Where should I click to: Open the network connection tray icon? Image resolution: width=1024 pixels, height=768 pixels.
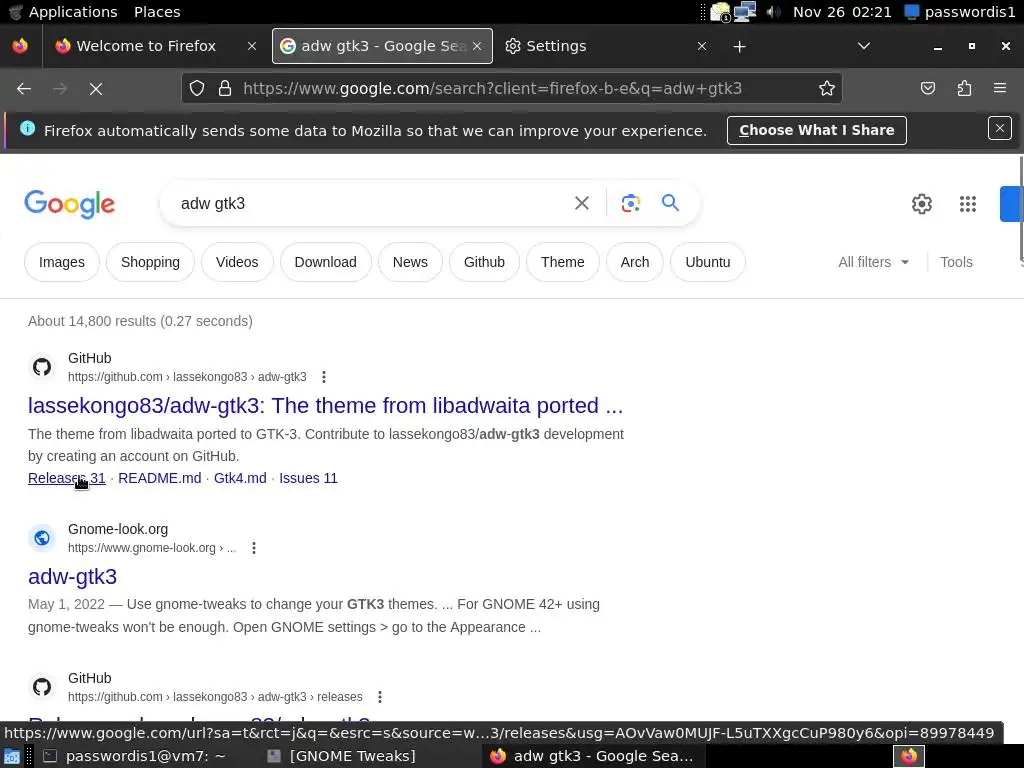click(x=745, y=12)
